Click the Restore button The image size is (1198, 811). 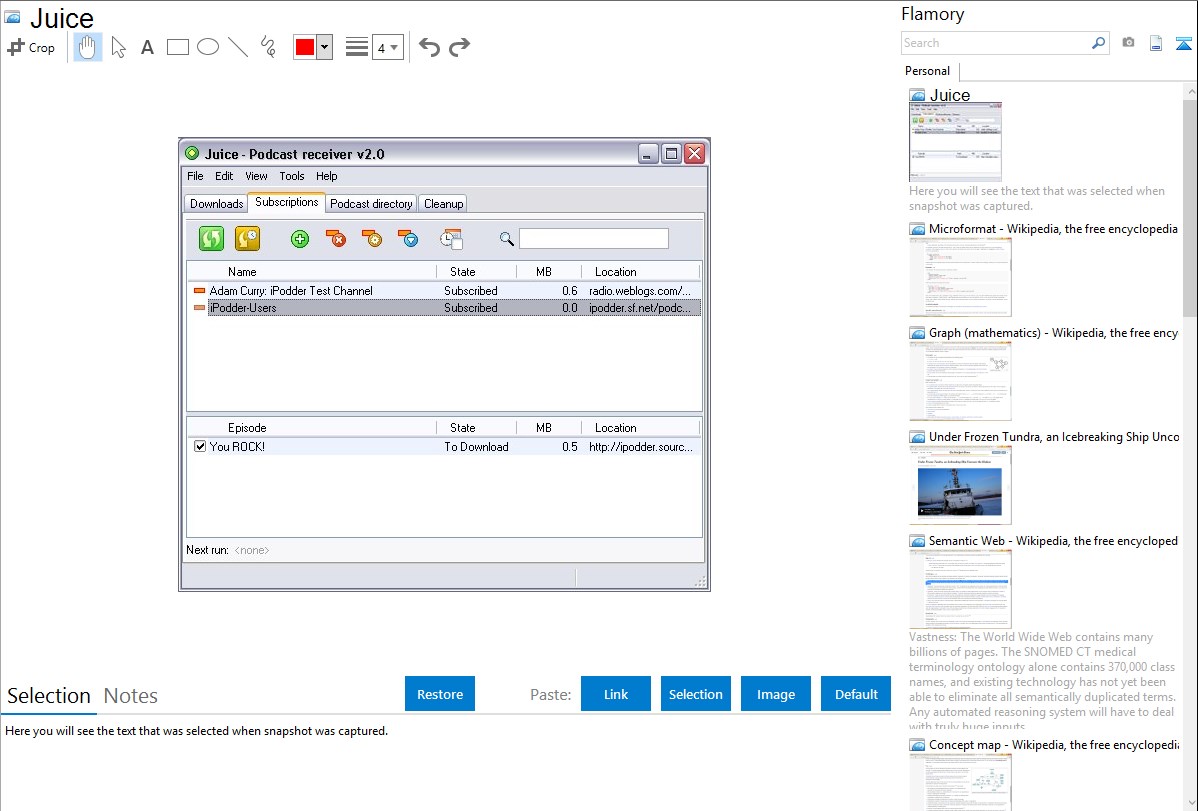pyautogui.click(x=440, y=694)
